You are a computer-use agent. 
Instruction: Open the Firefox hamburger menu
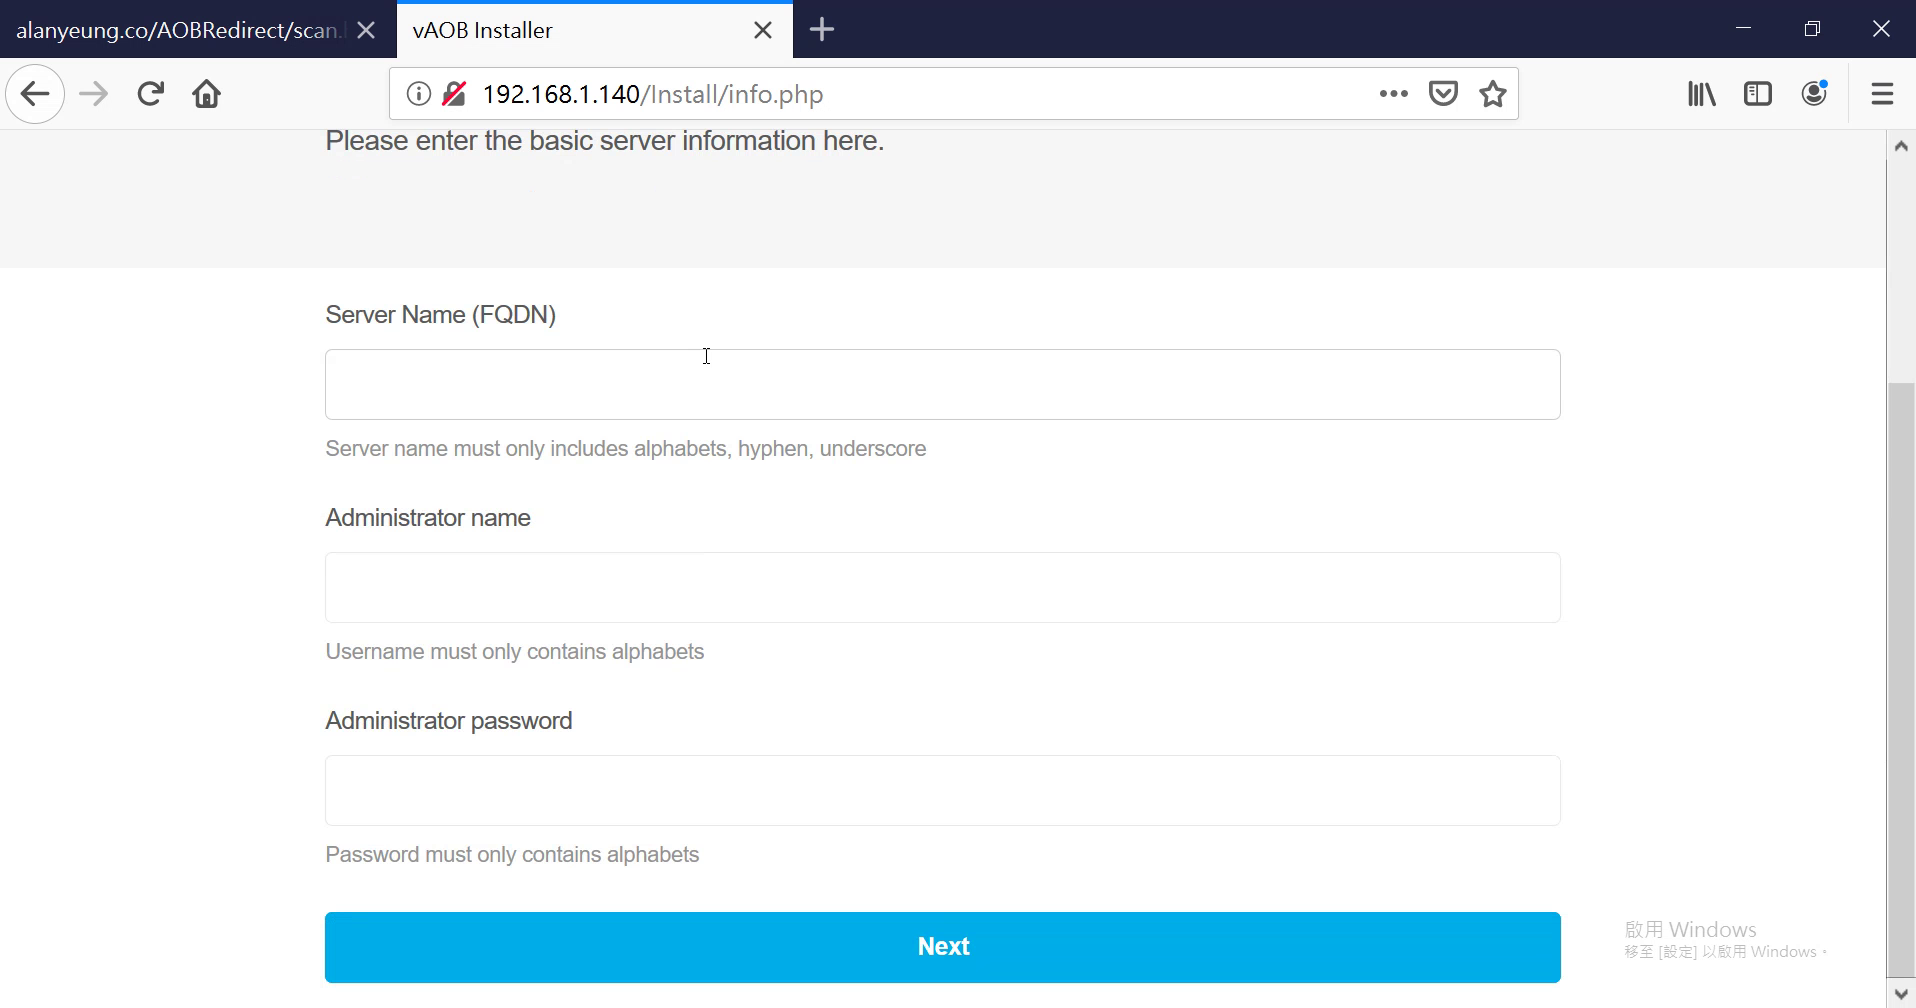click(1882, 94)
